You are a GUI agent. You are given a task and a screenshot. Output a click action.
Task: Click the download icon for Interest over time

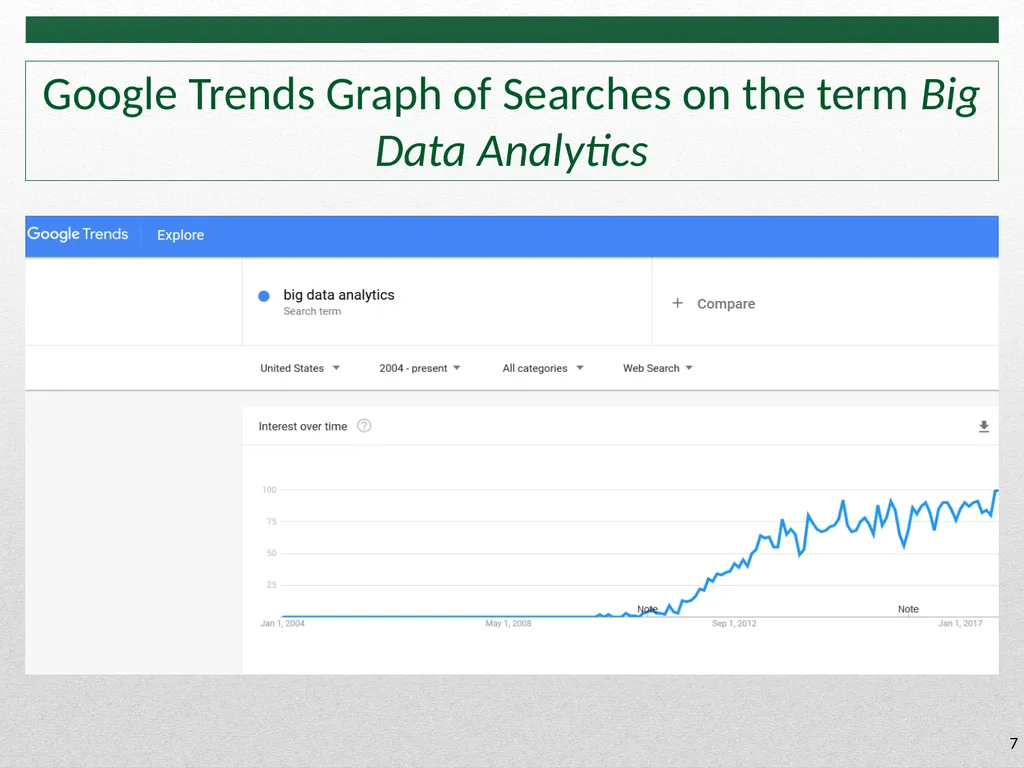[x=984, y=426]
